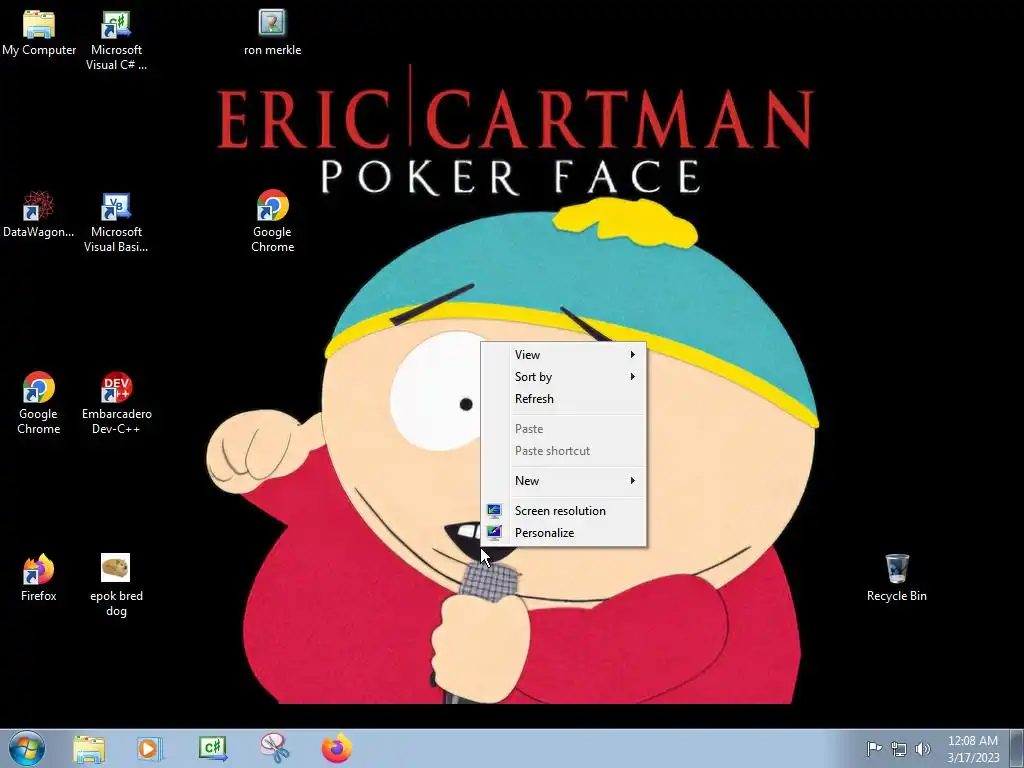
Task: Expand the arrow next to New
Action: (632, 481)
